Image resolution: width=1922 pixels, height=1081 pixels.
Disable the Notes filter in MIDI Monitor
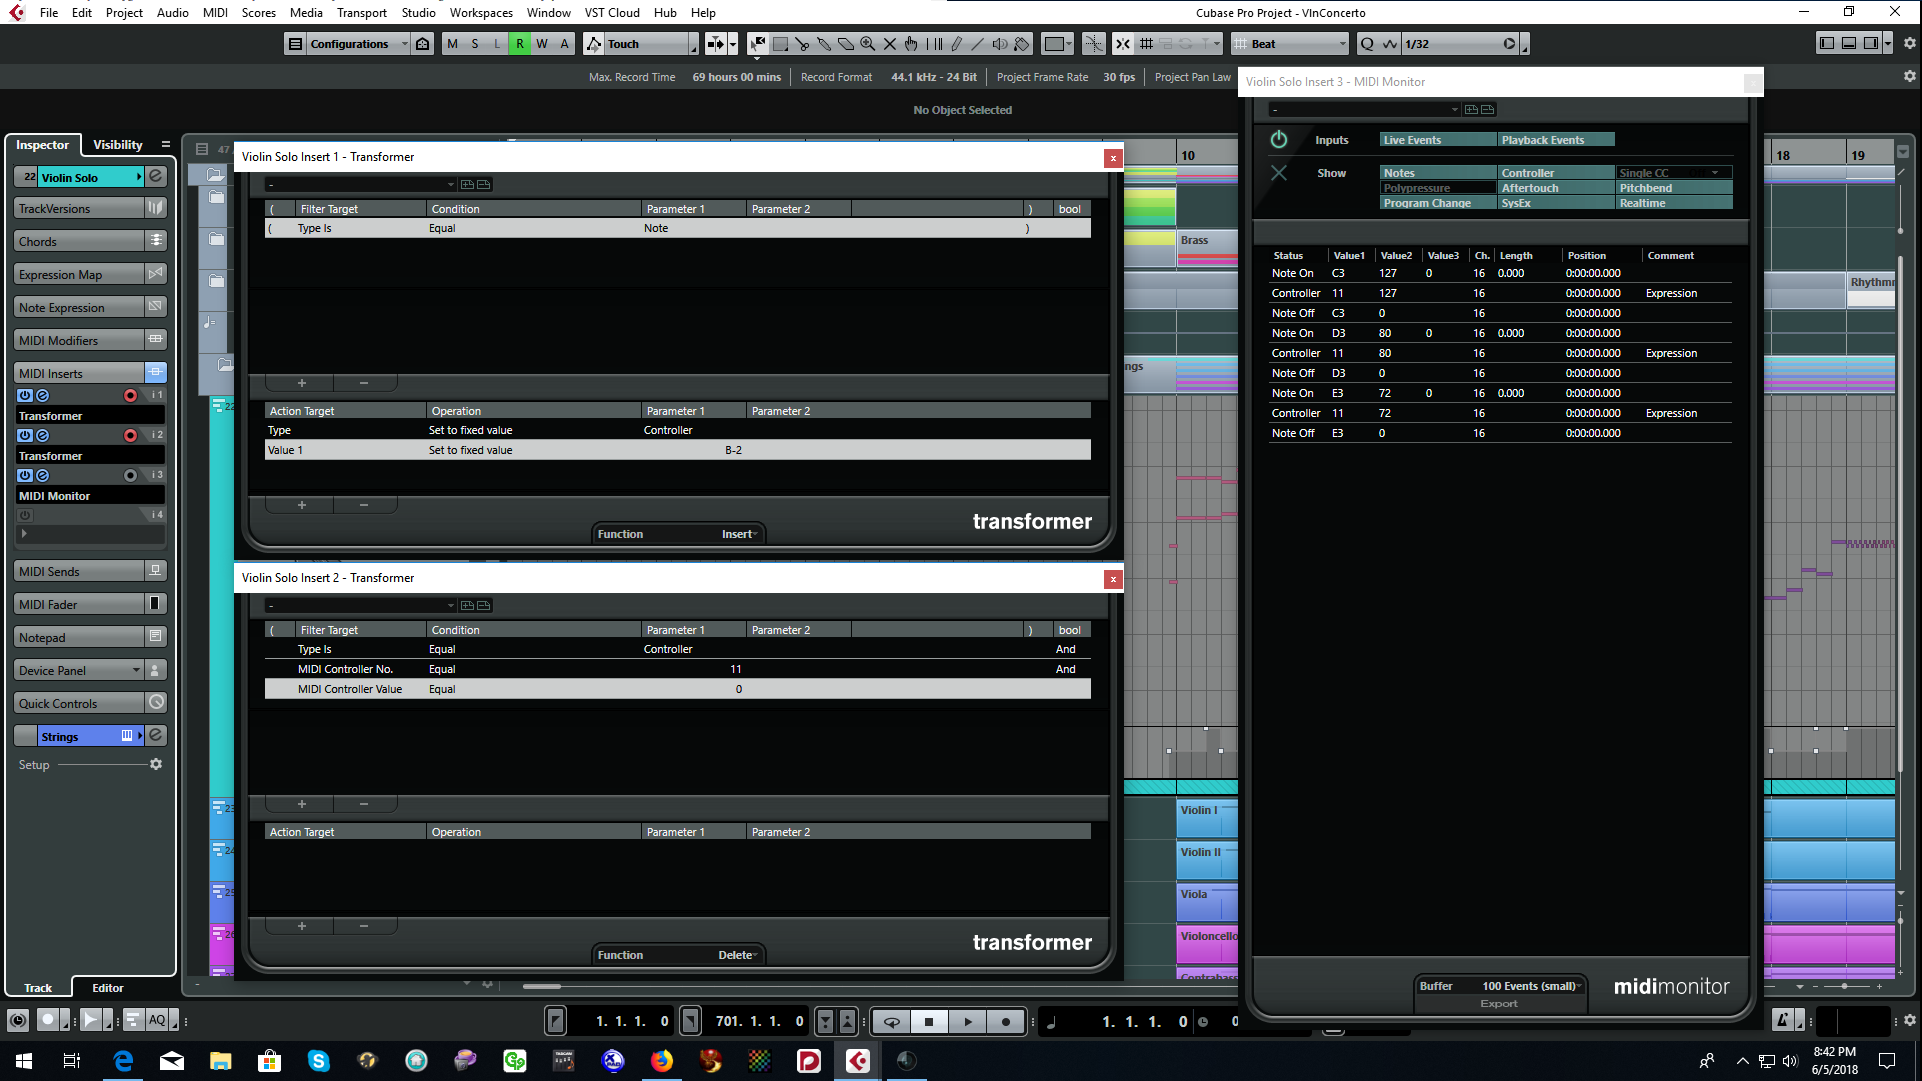tap(1437, 172)
